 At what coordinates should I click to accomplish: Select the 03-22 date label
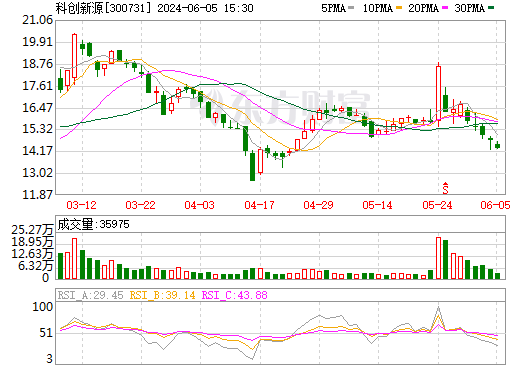(140, 205)
